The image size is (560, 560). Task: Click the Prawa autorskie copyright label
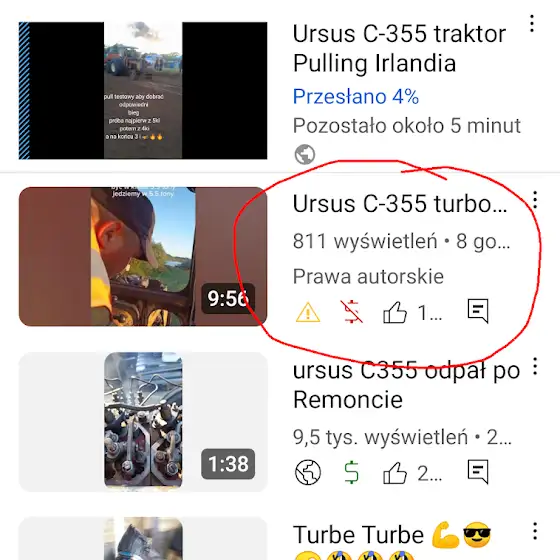(368, 276)
